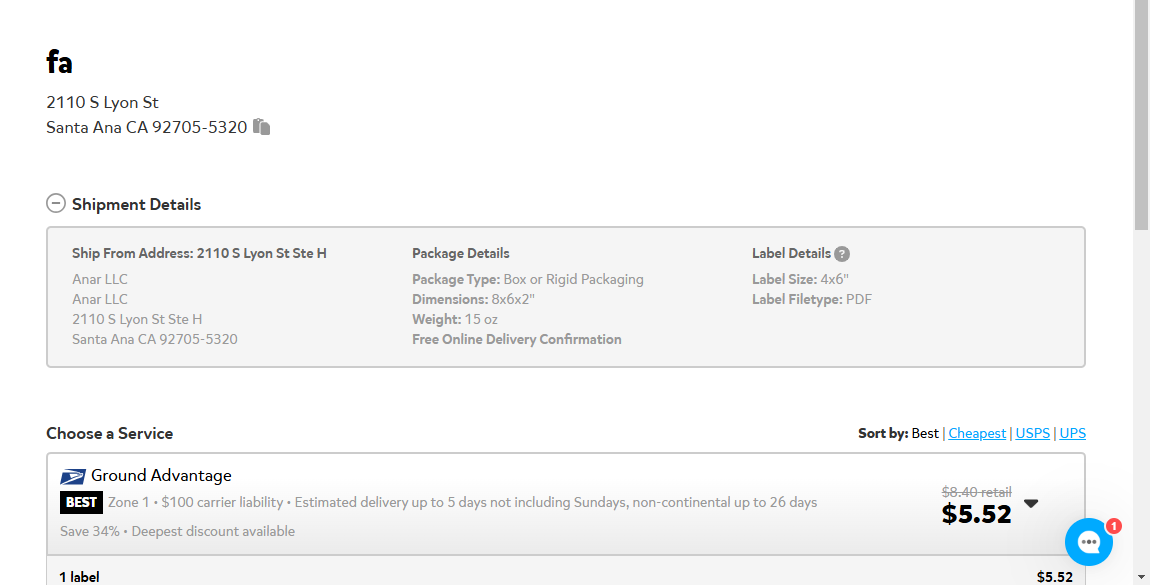The height and width of the screenshot is (585, 1150).
Task: Open the live chat bubble
Action: 1088,542
